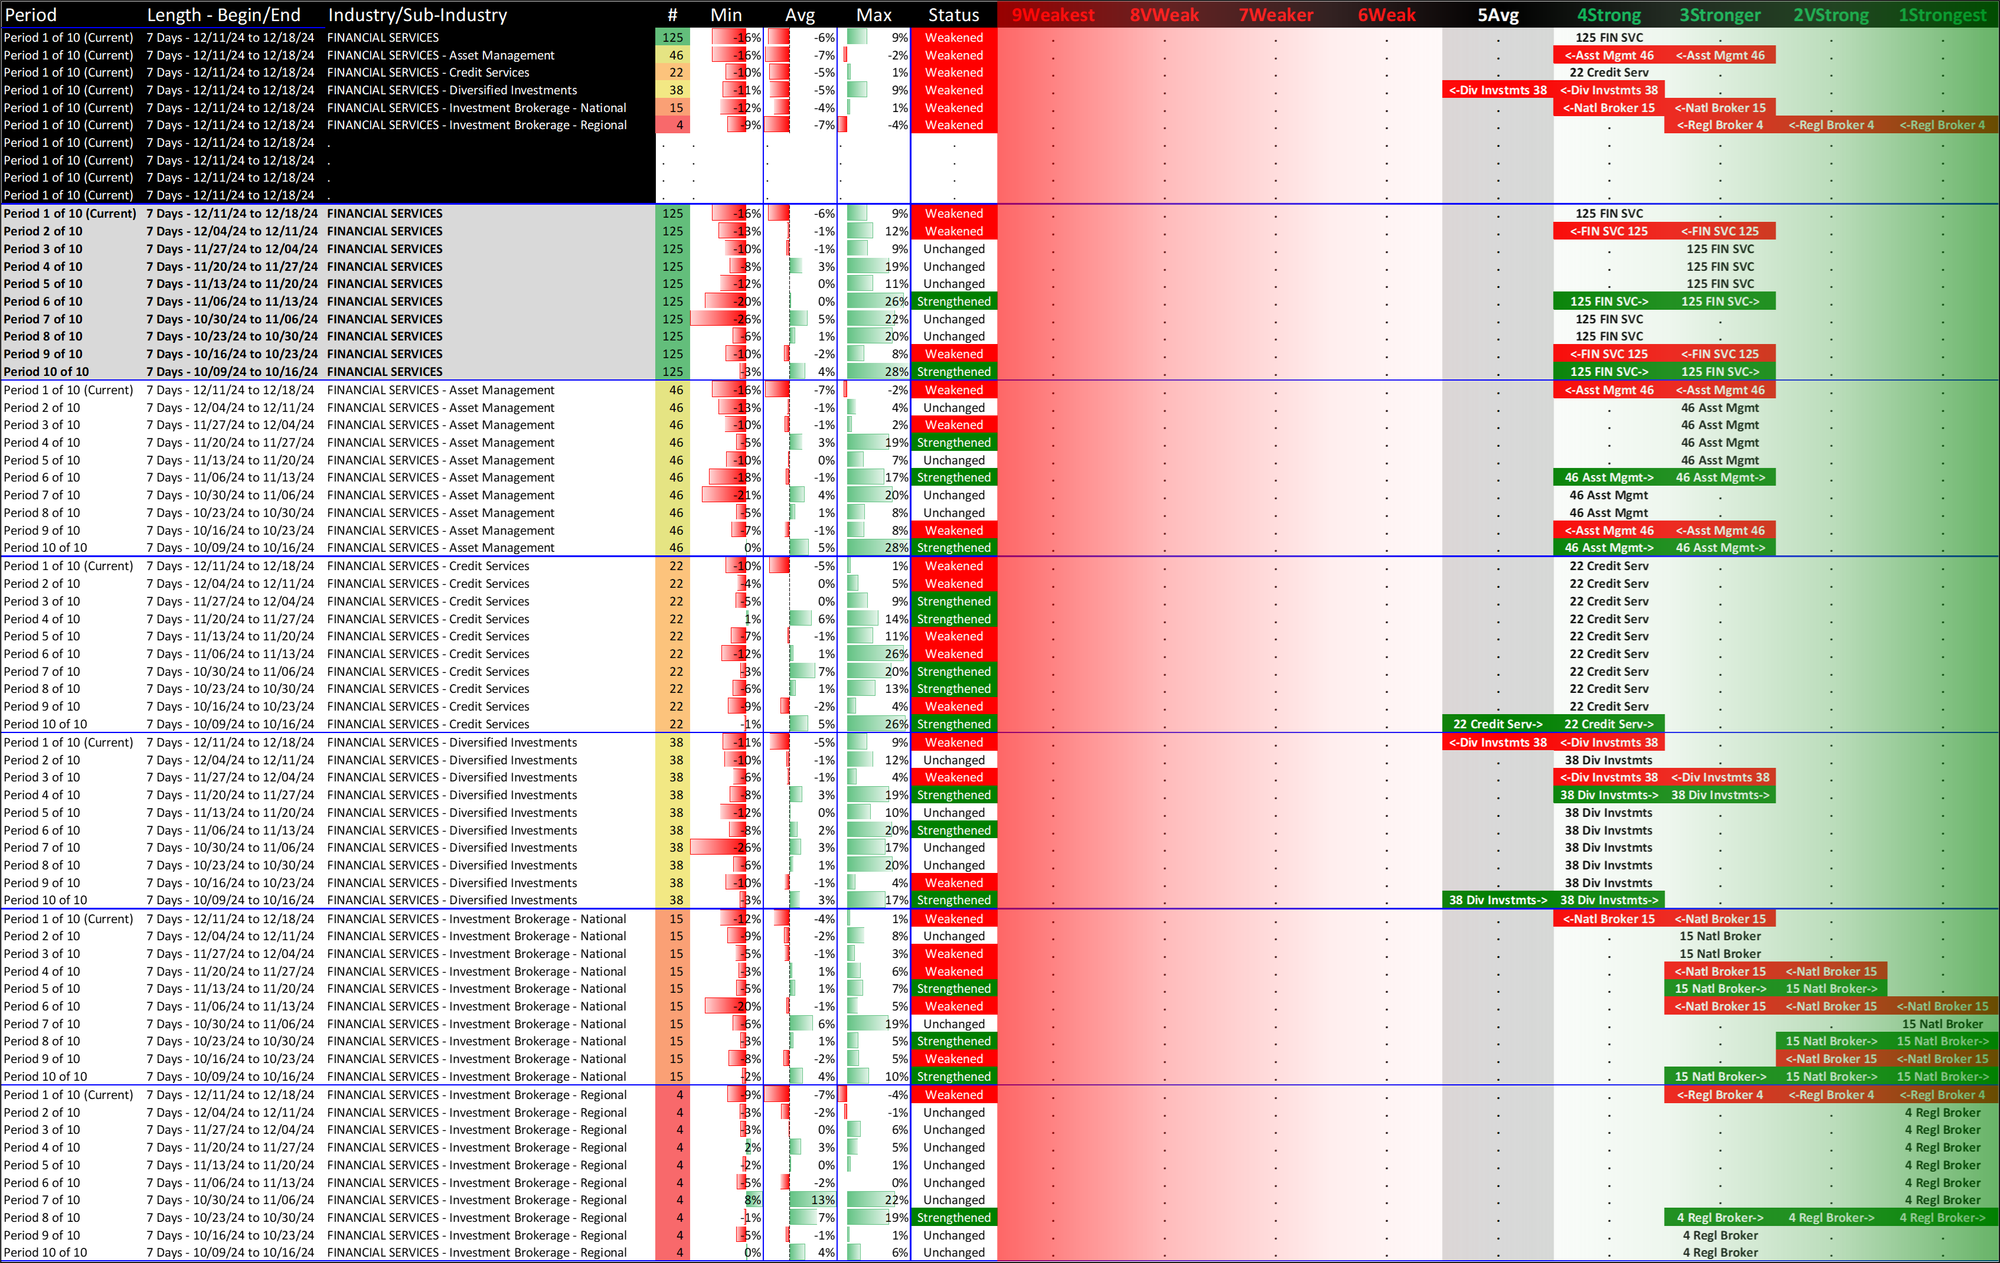Image resolution: width=2000 pixels, height=1263 pixels.
Task: Select the Min column header
Action: [726, 15]
